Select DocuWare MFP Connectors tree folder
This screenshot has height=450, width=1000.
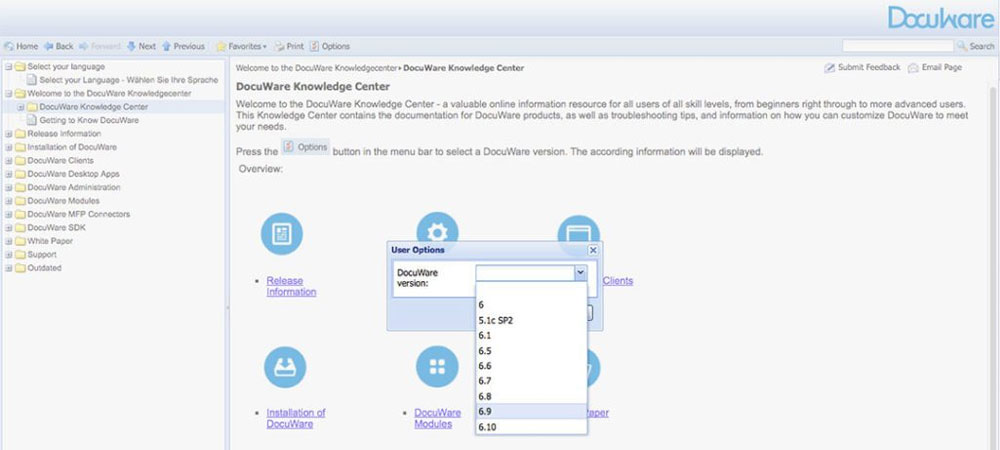click(x=78, y=214)
